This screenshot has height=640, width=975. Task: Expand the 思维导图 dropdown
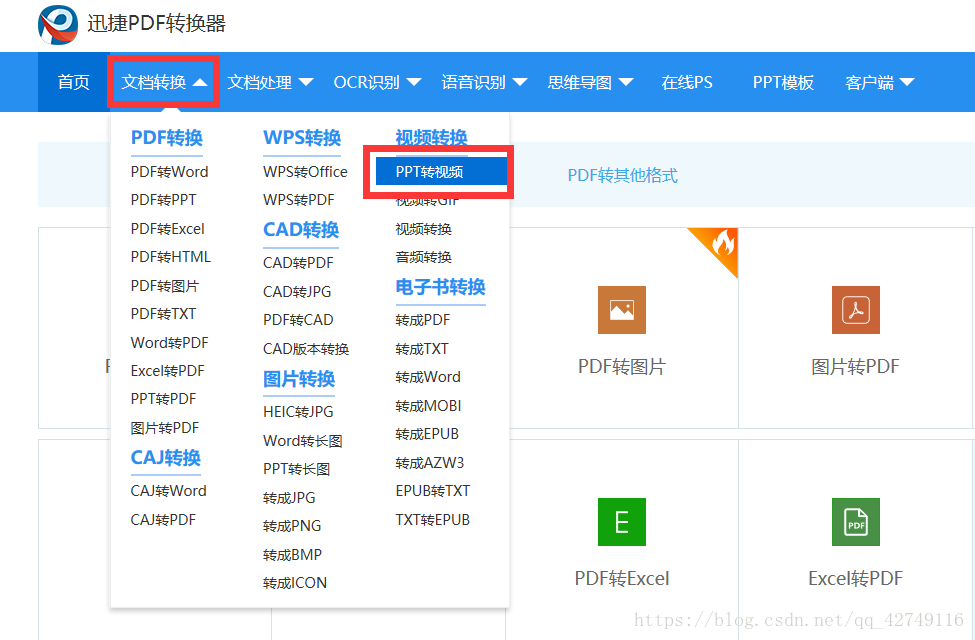(590, 82)
